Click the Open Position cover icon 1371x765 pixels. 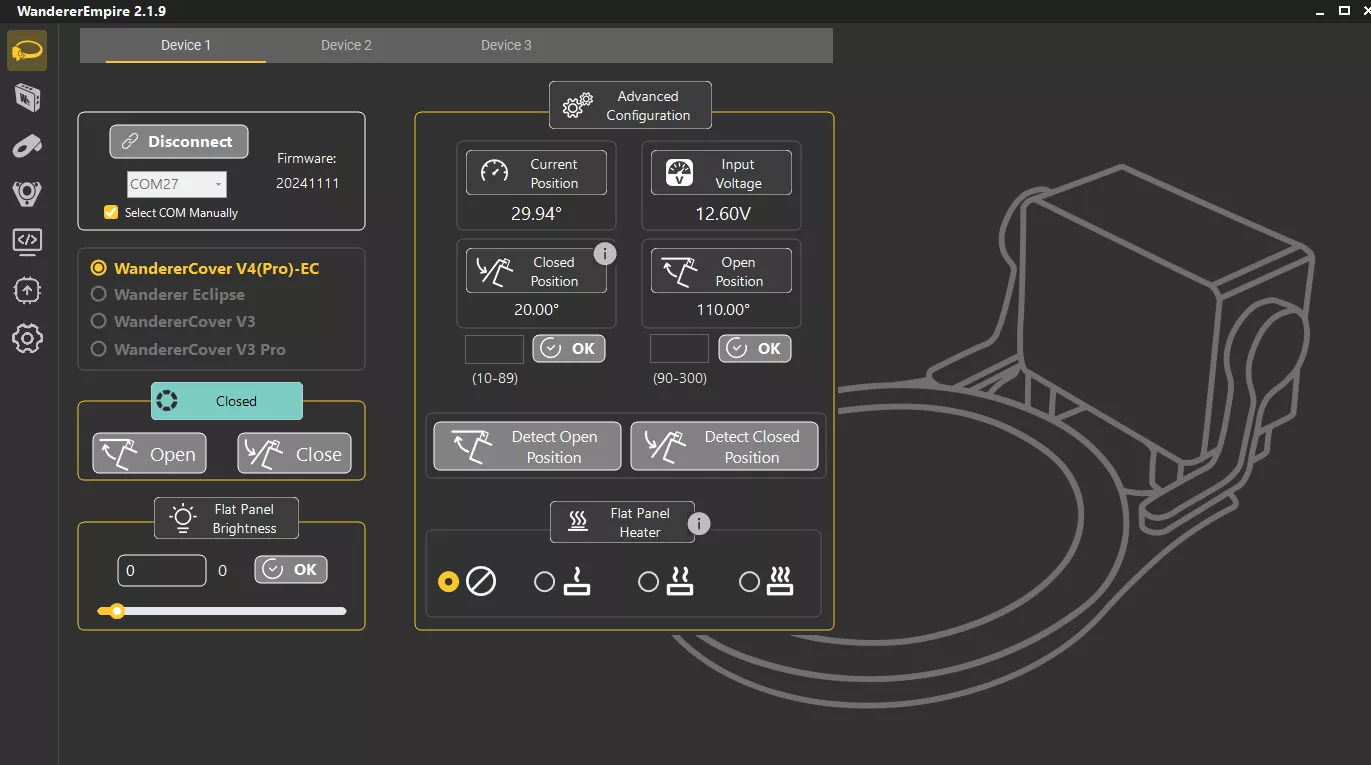coord(680,270)
